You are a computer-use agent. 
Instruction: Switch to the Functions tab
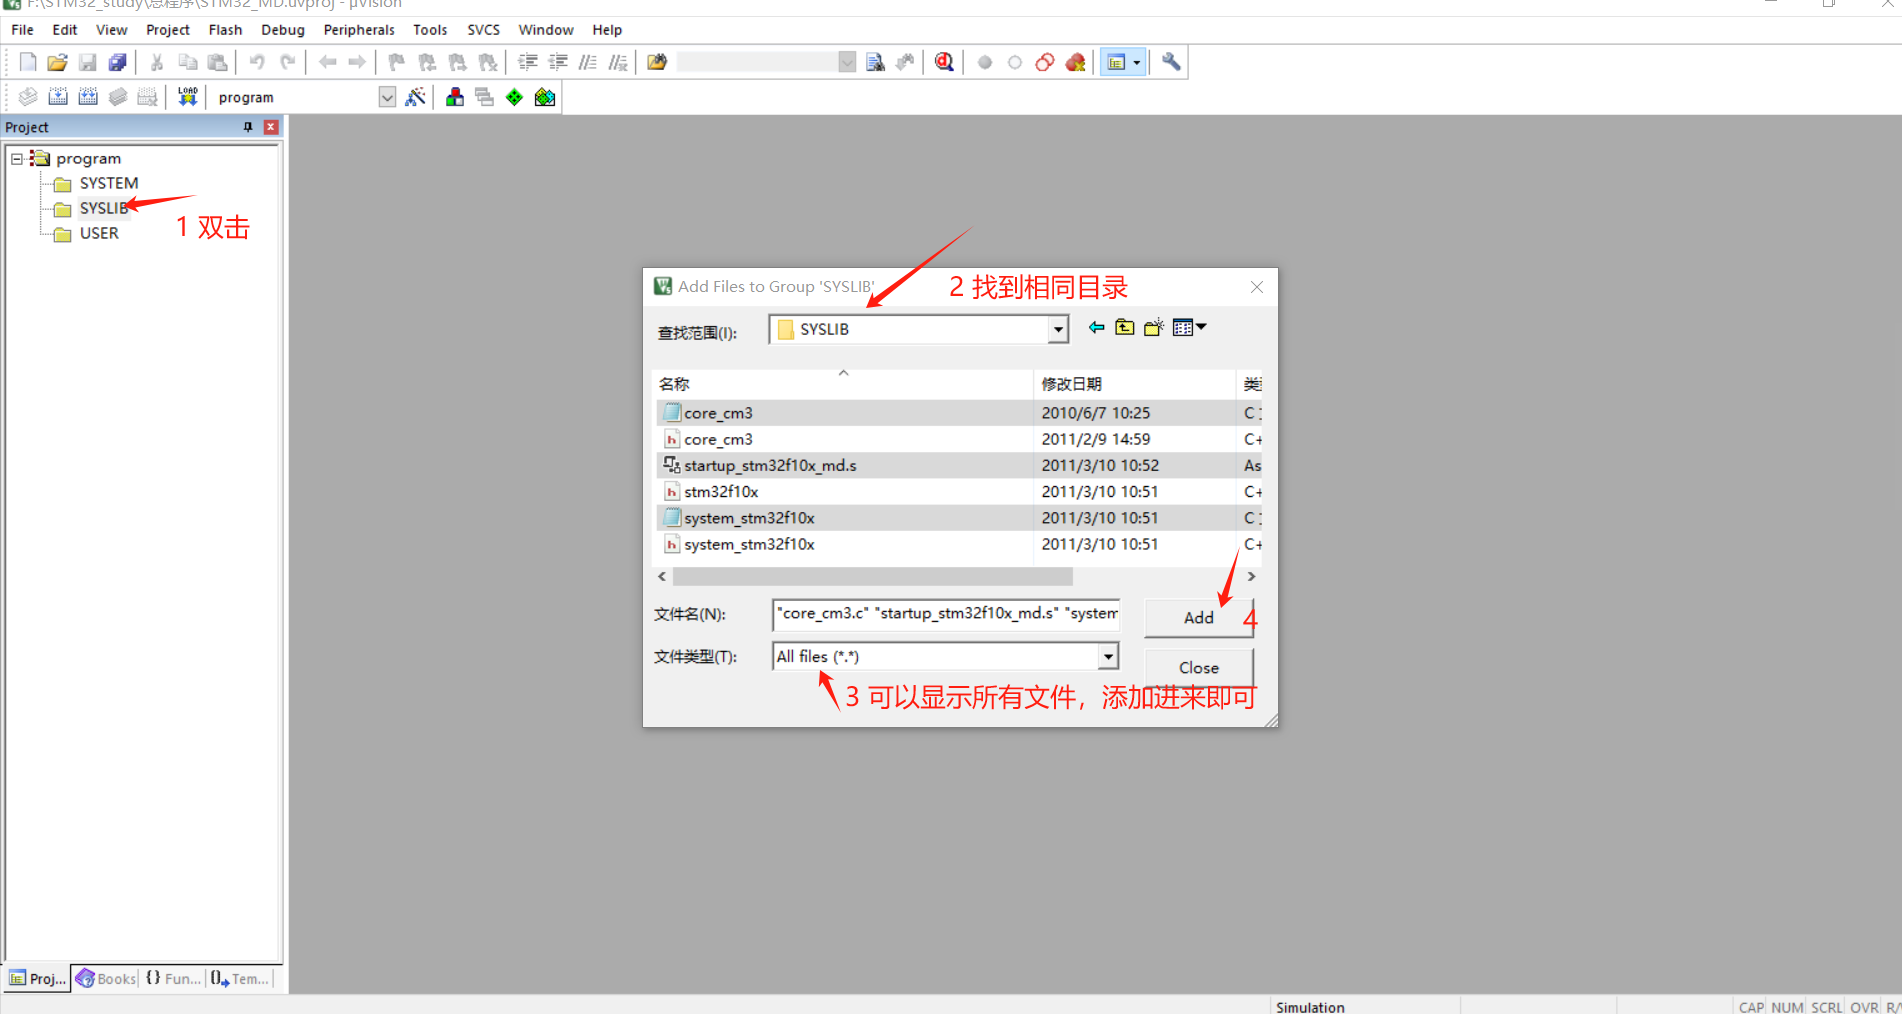(x=173, y=979)
